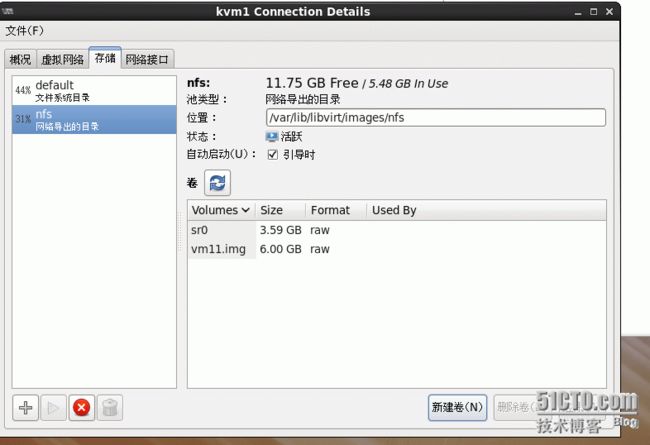
Task: Select the vm11.img volume row
Action: tap(397, 249)
